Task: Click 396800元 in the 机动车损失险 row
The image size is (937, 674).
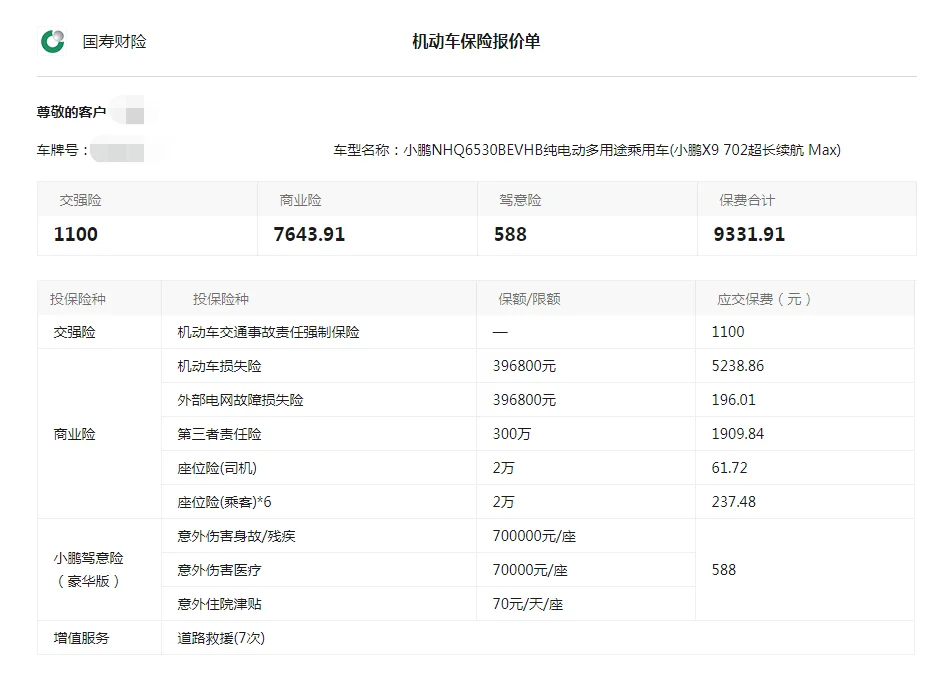Action: 524,366
